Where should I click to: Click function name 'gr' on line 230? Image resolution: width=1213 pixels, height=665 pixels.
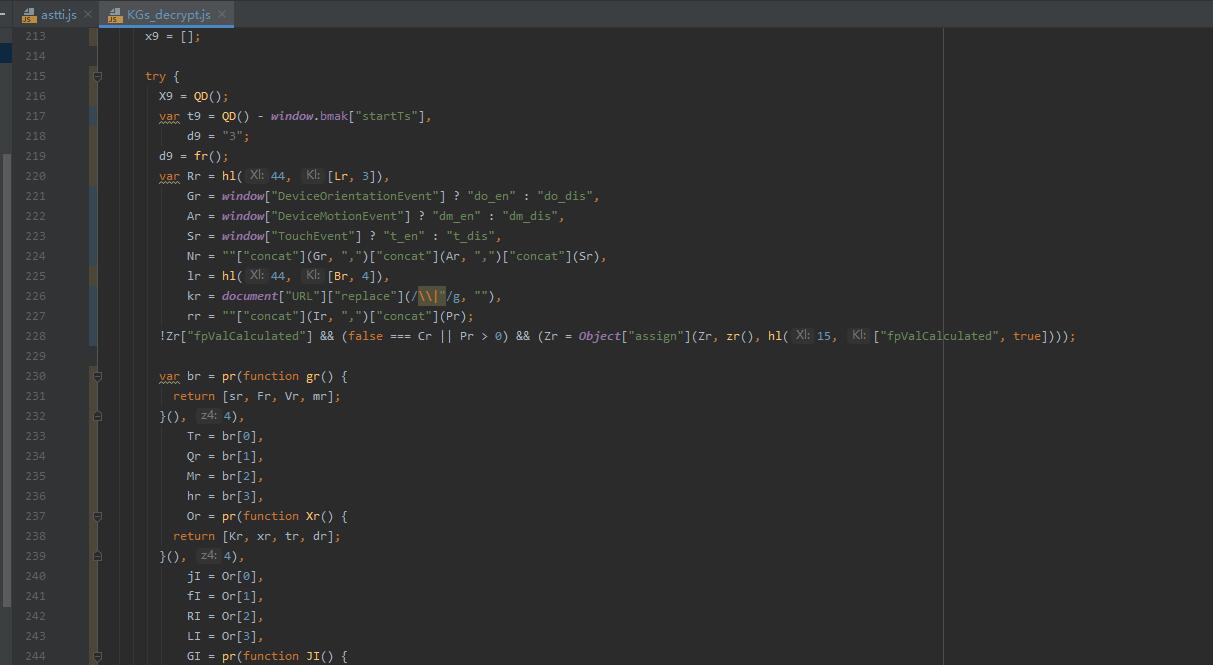(x=313, y=376)
